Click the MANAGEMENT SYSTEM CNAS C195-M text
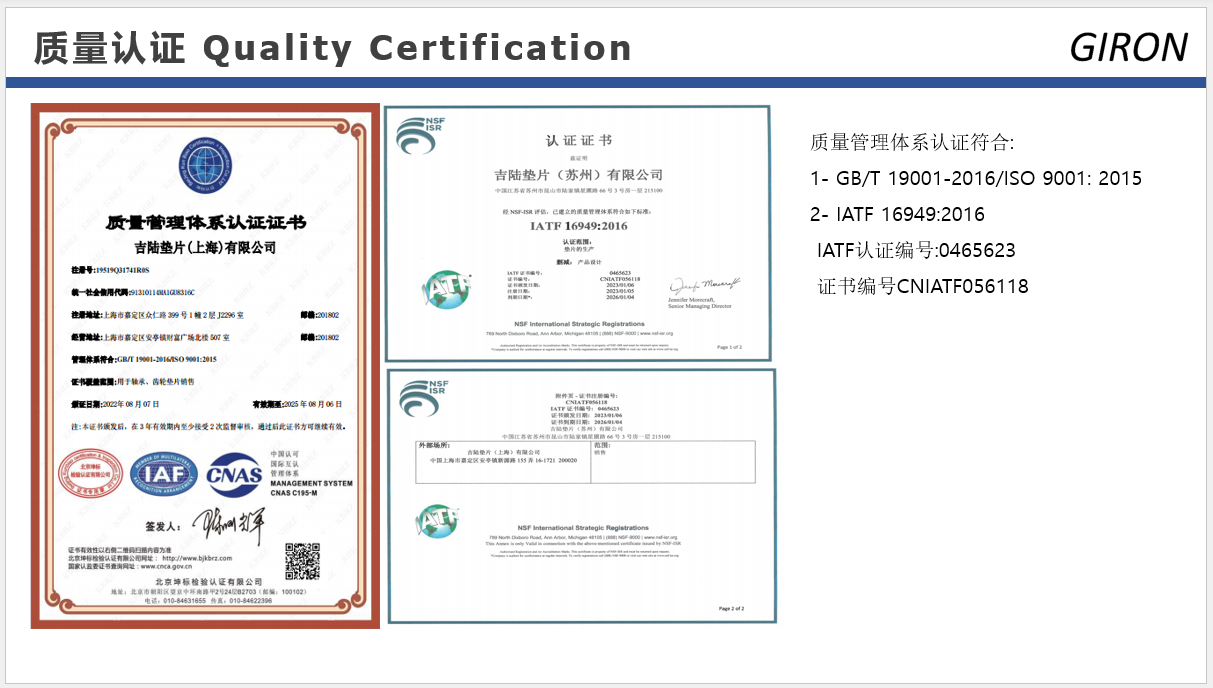This screenshot has width=1213, height=688. tap(311, 488)
